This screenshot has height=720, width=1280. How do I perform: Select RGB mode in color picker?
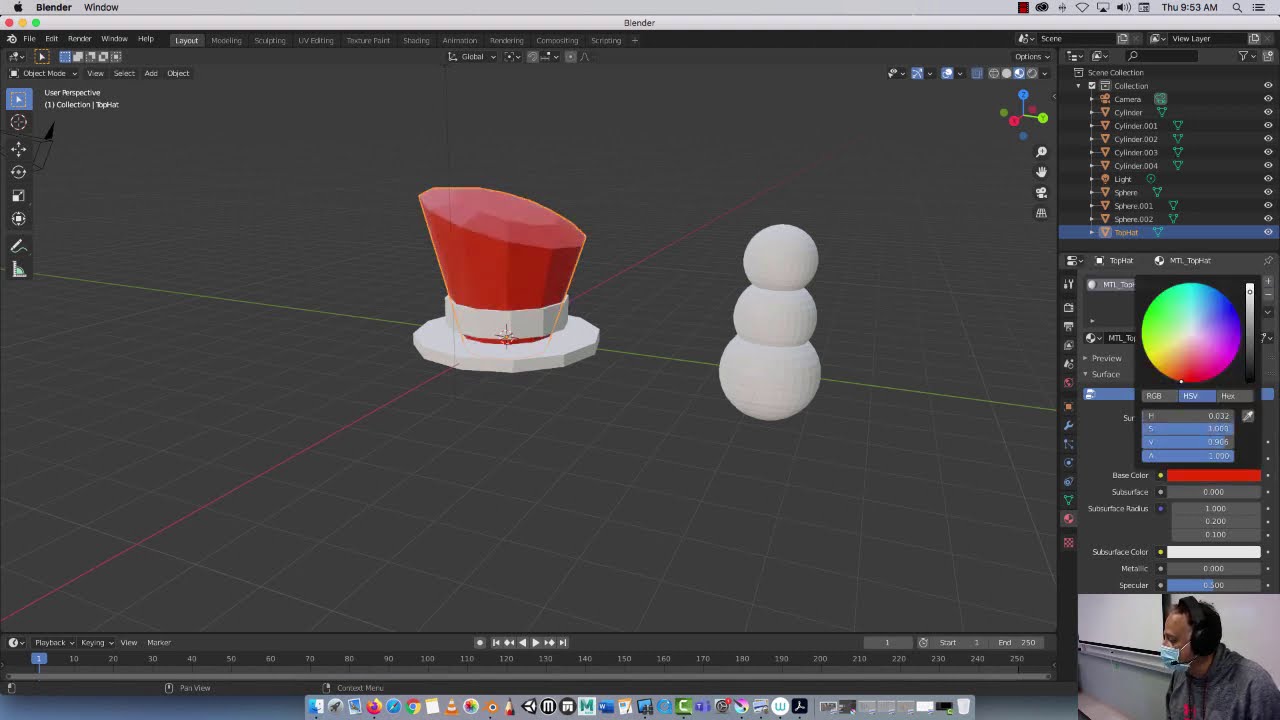point(1154,396)
